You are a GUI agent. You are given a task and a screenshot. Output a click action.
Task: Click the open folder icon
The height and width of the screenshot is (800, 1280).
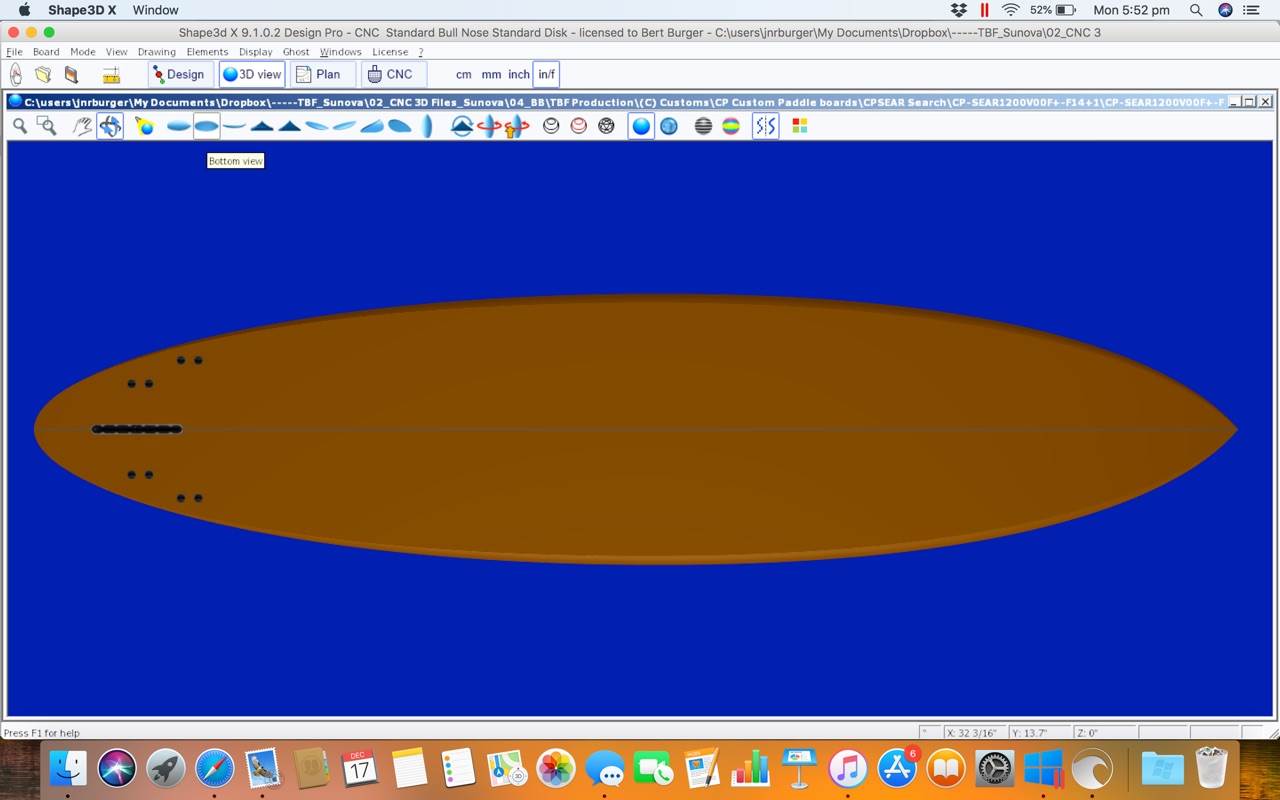[43, 74]
